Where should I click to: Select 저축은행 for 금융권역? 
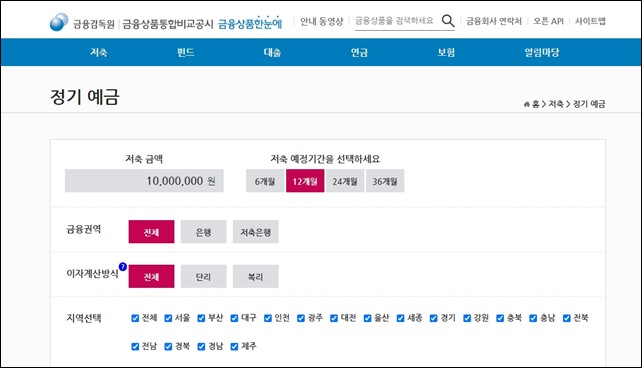coord(255,232)
